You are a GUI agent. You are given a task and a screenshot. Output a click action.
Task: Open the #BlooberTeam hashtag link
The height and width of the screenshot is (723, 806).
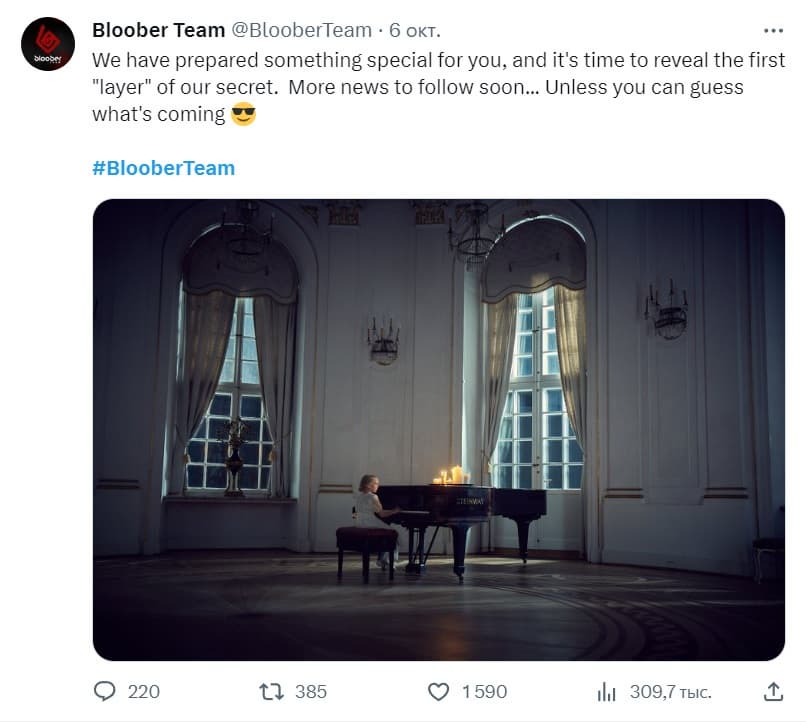pyautogui.click(x=163, y=167)
